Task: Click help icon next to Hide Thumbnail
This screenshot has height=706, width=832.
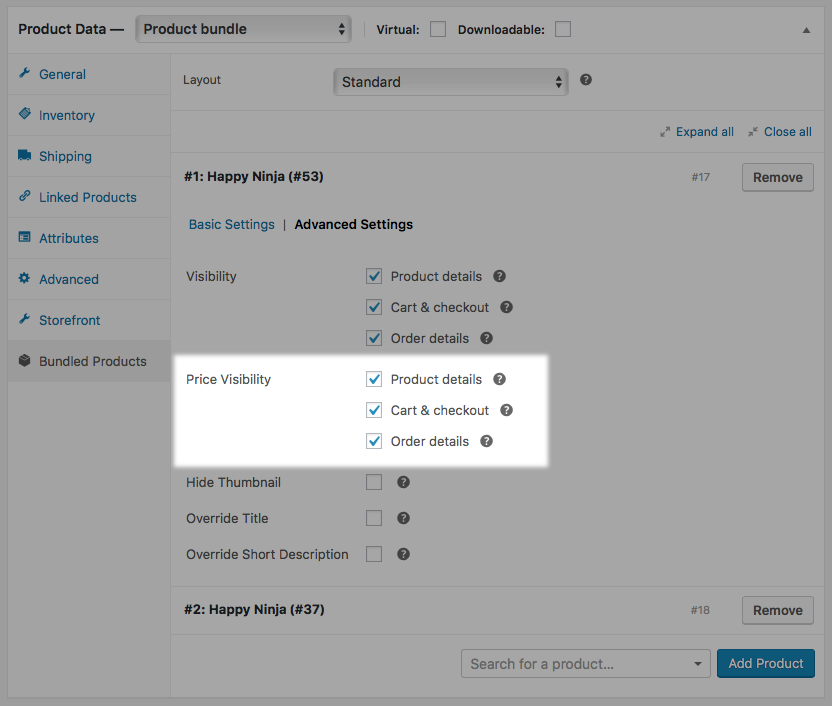Action: tap(403, 482)
